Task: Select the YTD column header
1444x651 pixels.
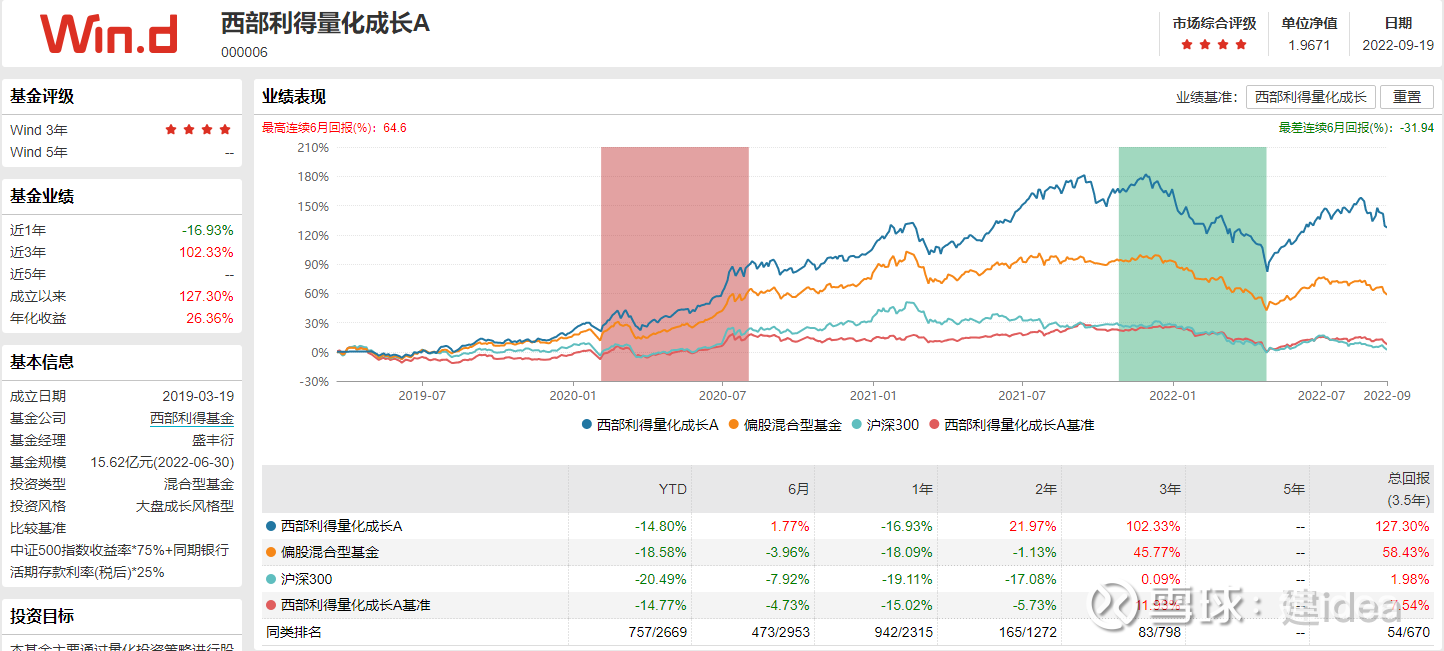Action: pyautogui.click(x=671, y=490)
